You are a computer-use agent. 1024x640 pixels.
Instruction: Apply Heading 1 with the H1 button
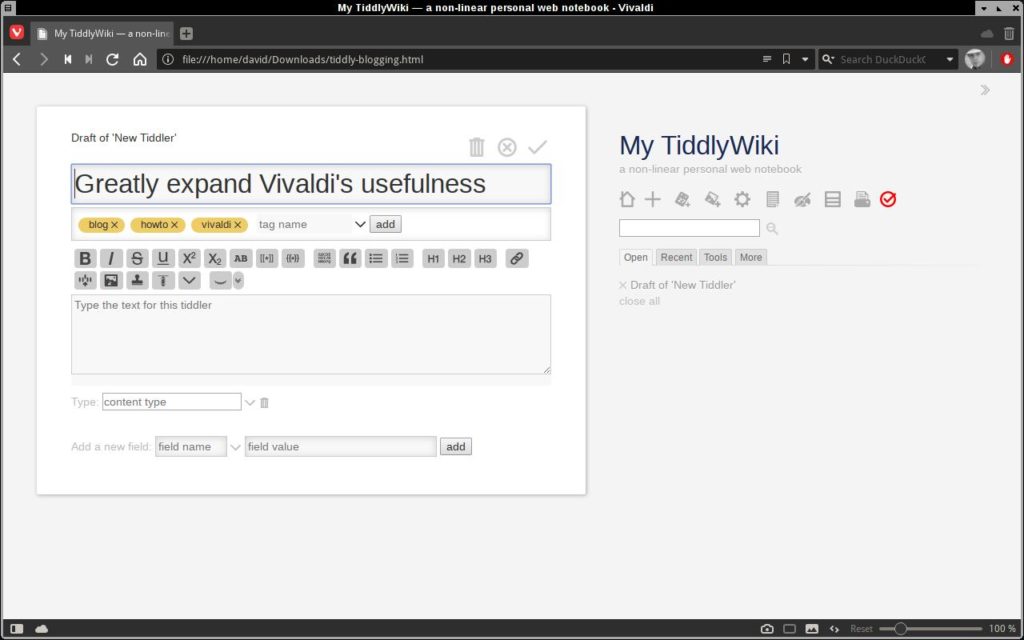pyautogui.click(x=433, y=259)
